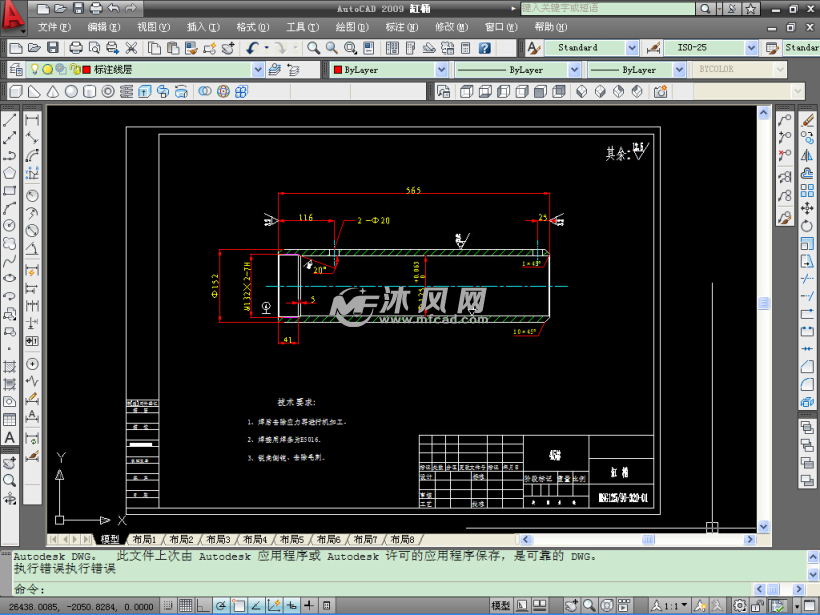Click the Polygon draw tool
The width and height of the screenshot is (820, 615).
coord(10,172)
